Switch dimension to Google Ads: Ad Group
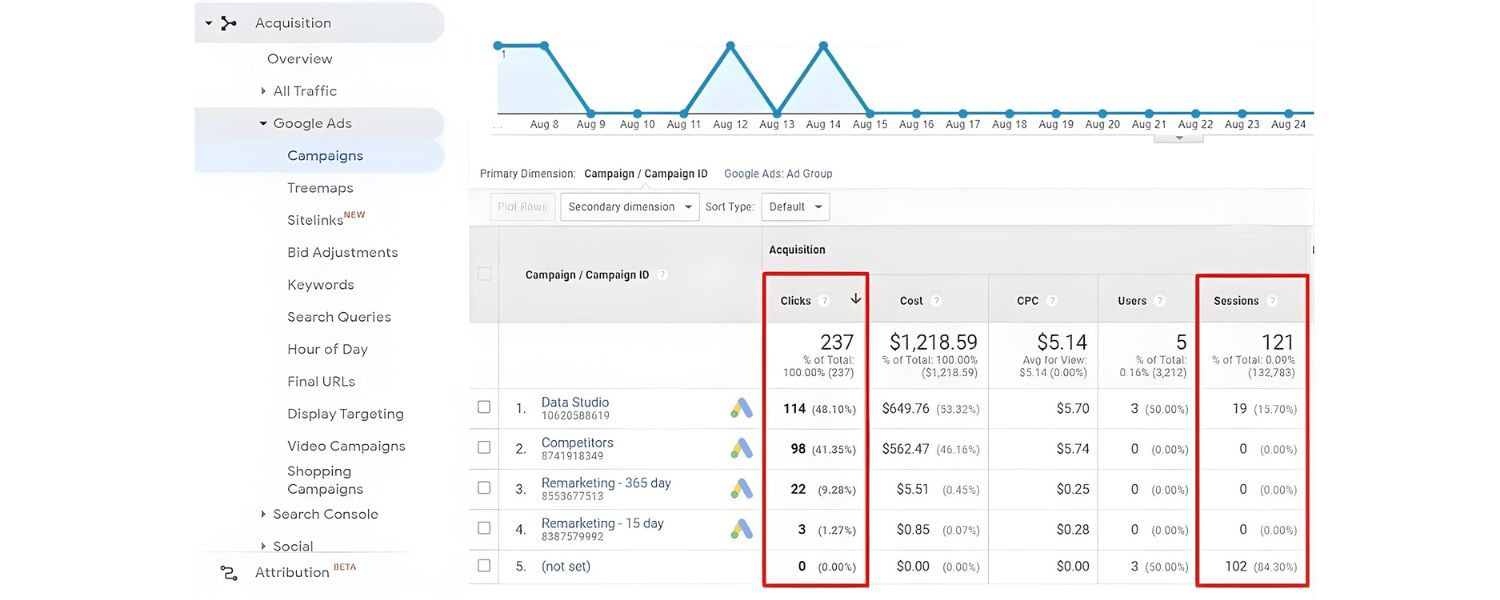Image resolution: width=1500 pixels, height=600 pixels. 778,173
